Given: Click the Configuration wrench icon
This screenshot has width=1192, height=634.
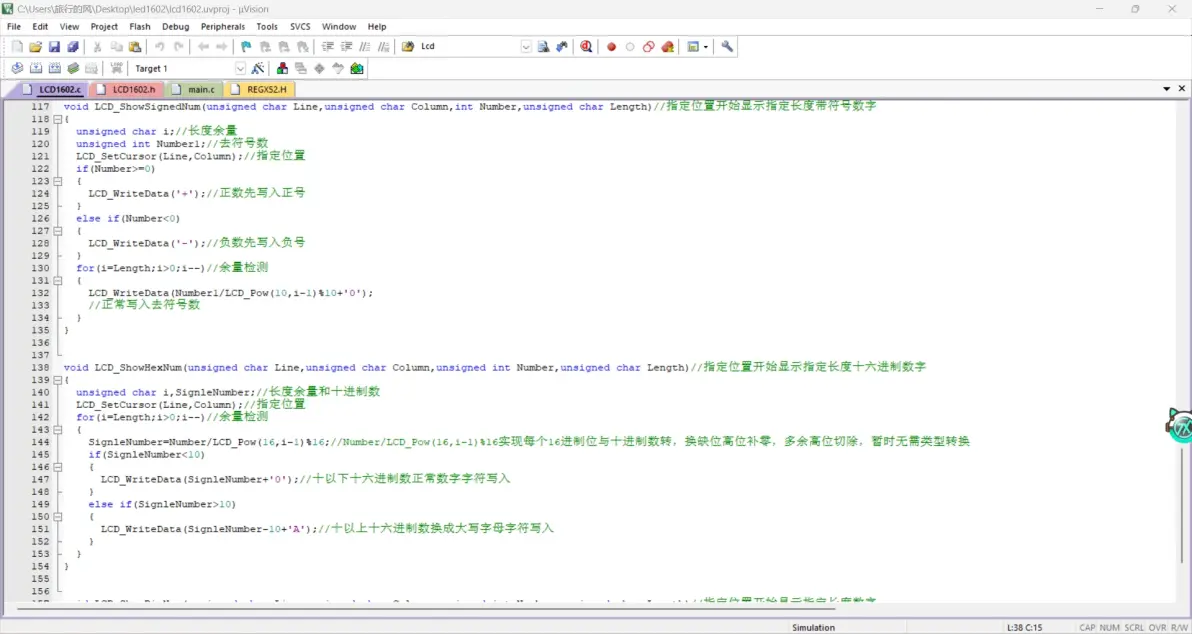Looking at the screenshot, I should [727, 47].
